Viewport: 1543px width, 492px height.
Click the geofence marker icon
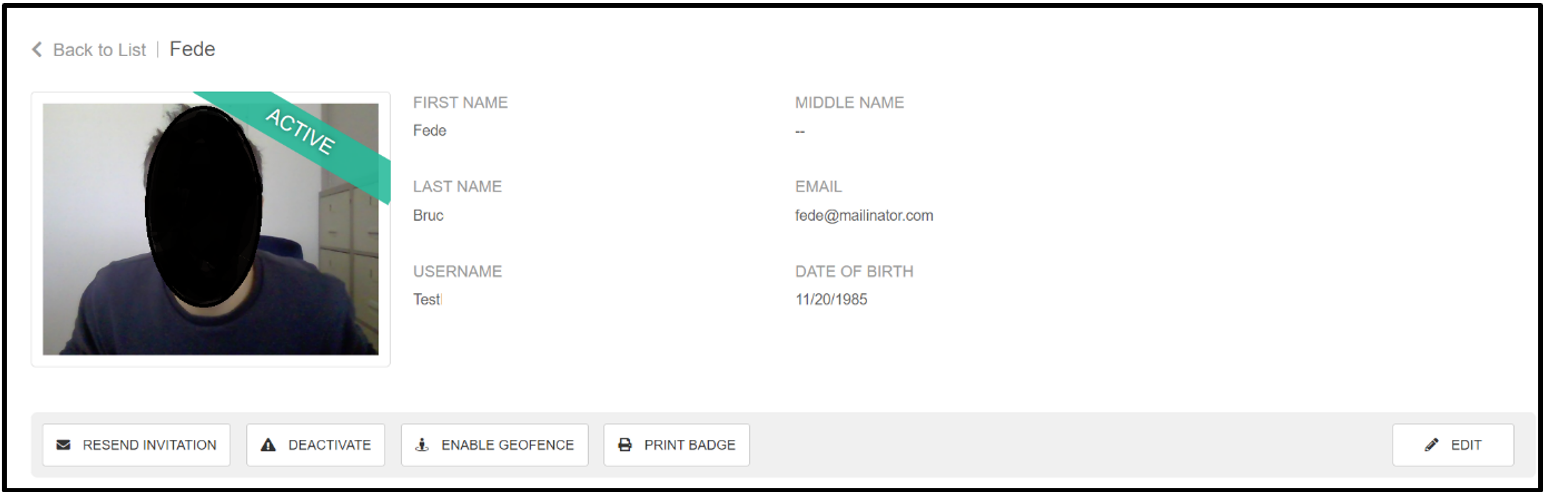tap(422, 445)
